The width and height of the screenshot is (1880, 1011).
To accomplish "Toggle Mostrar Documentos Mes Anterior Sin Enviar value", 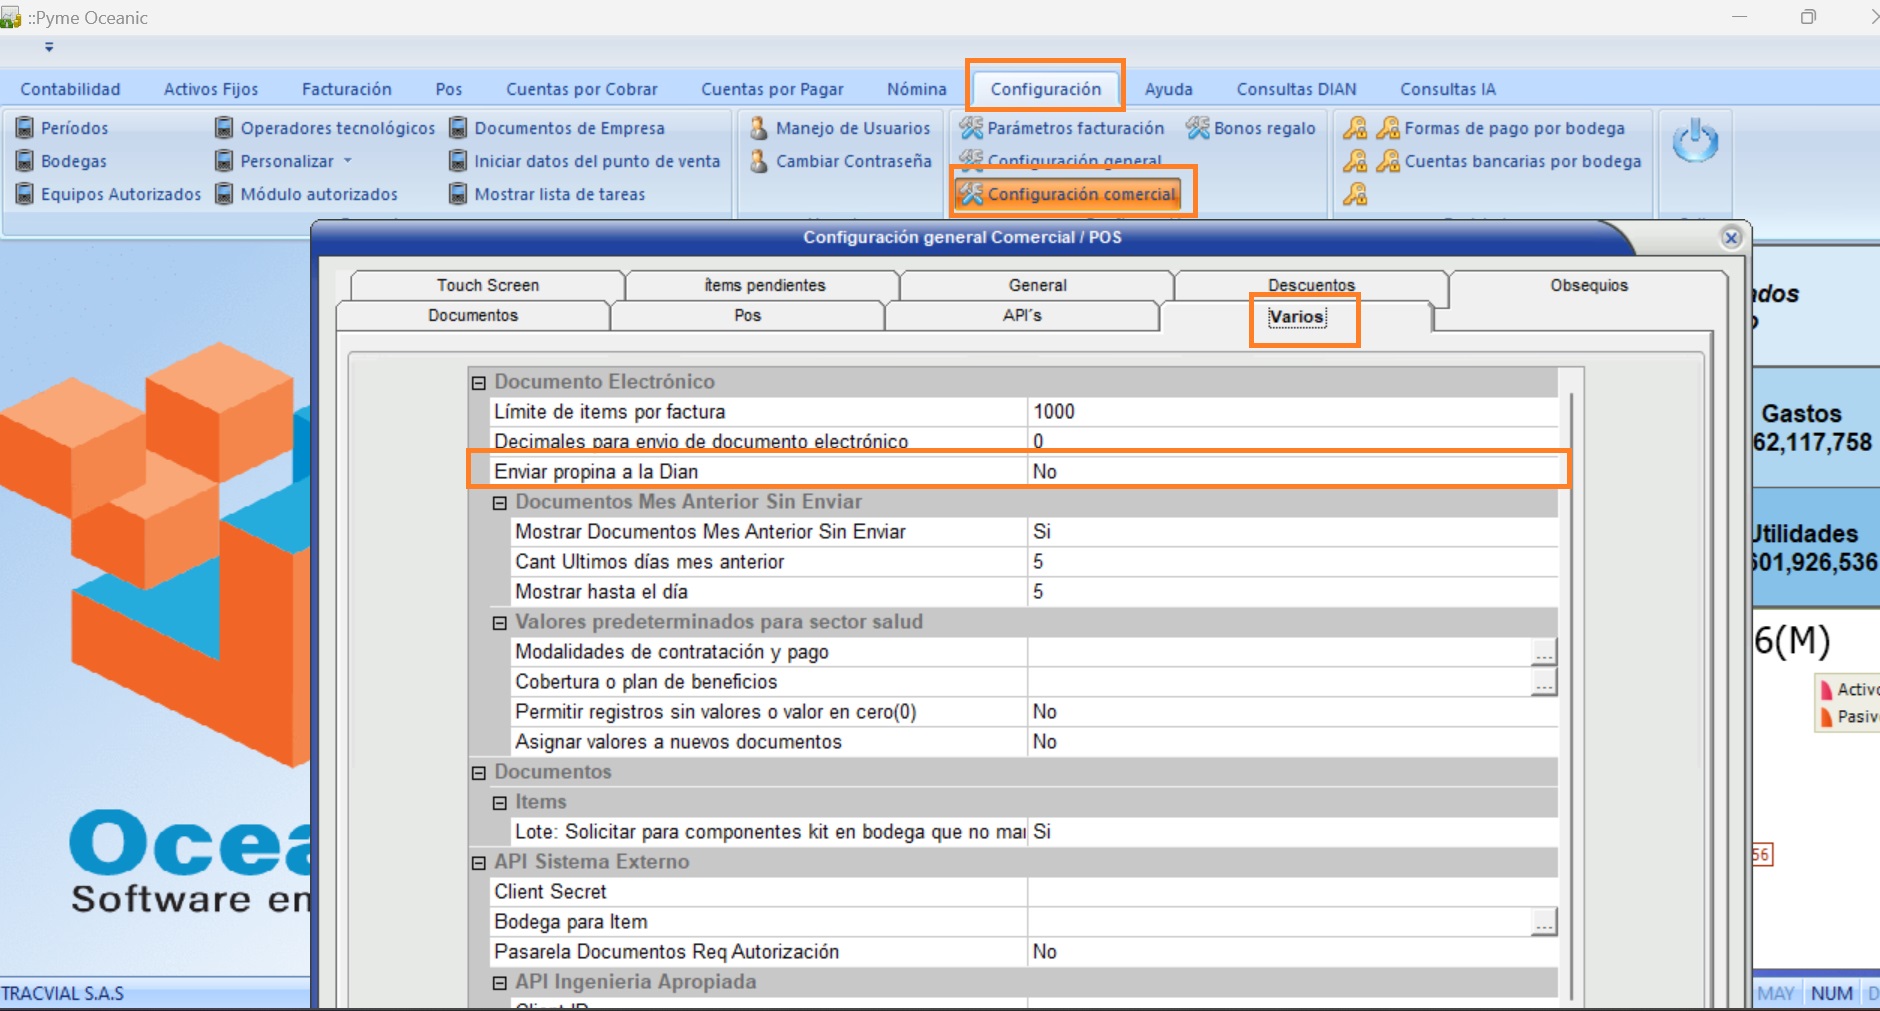I will 1290,532.
